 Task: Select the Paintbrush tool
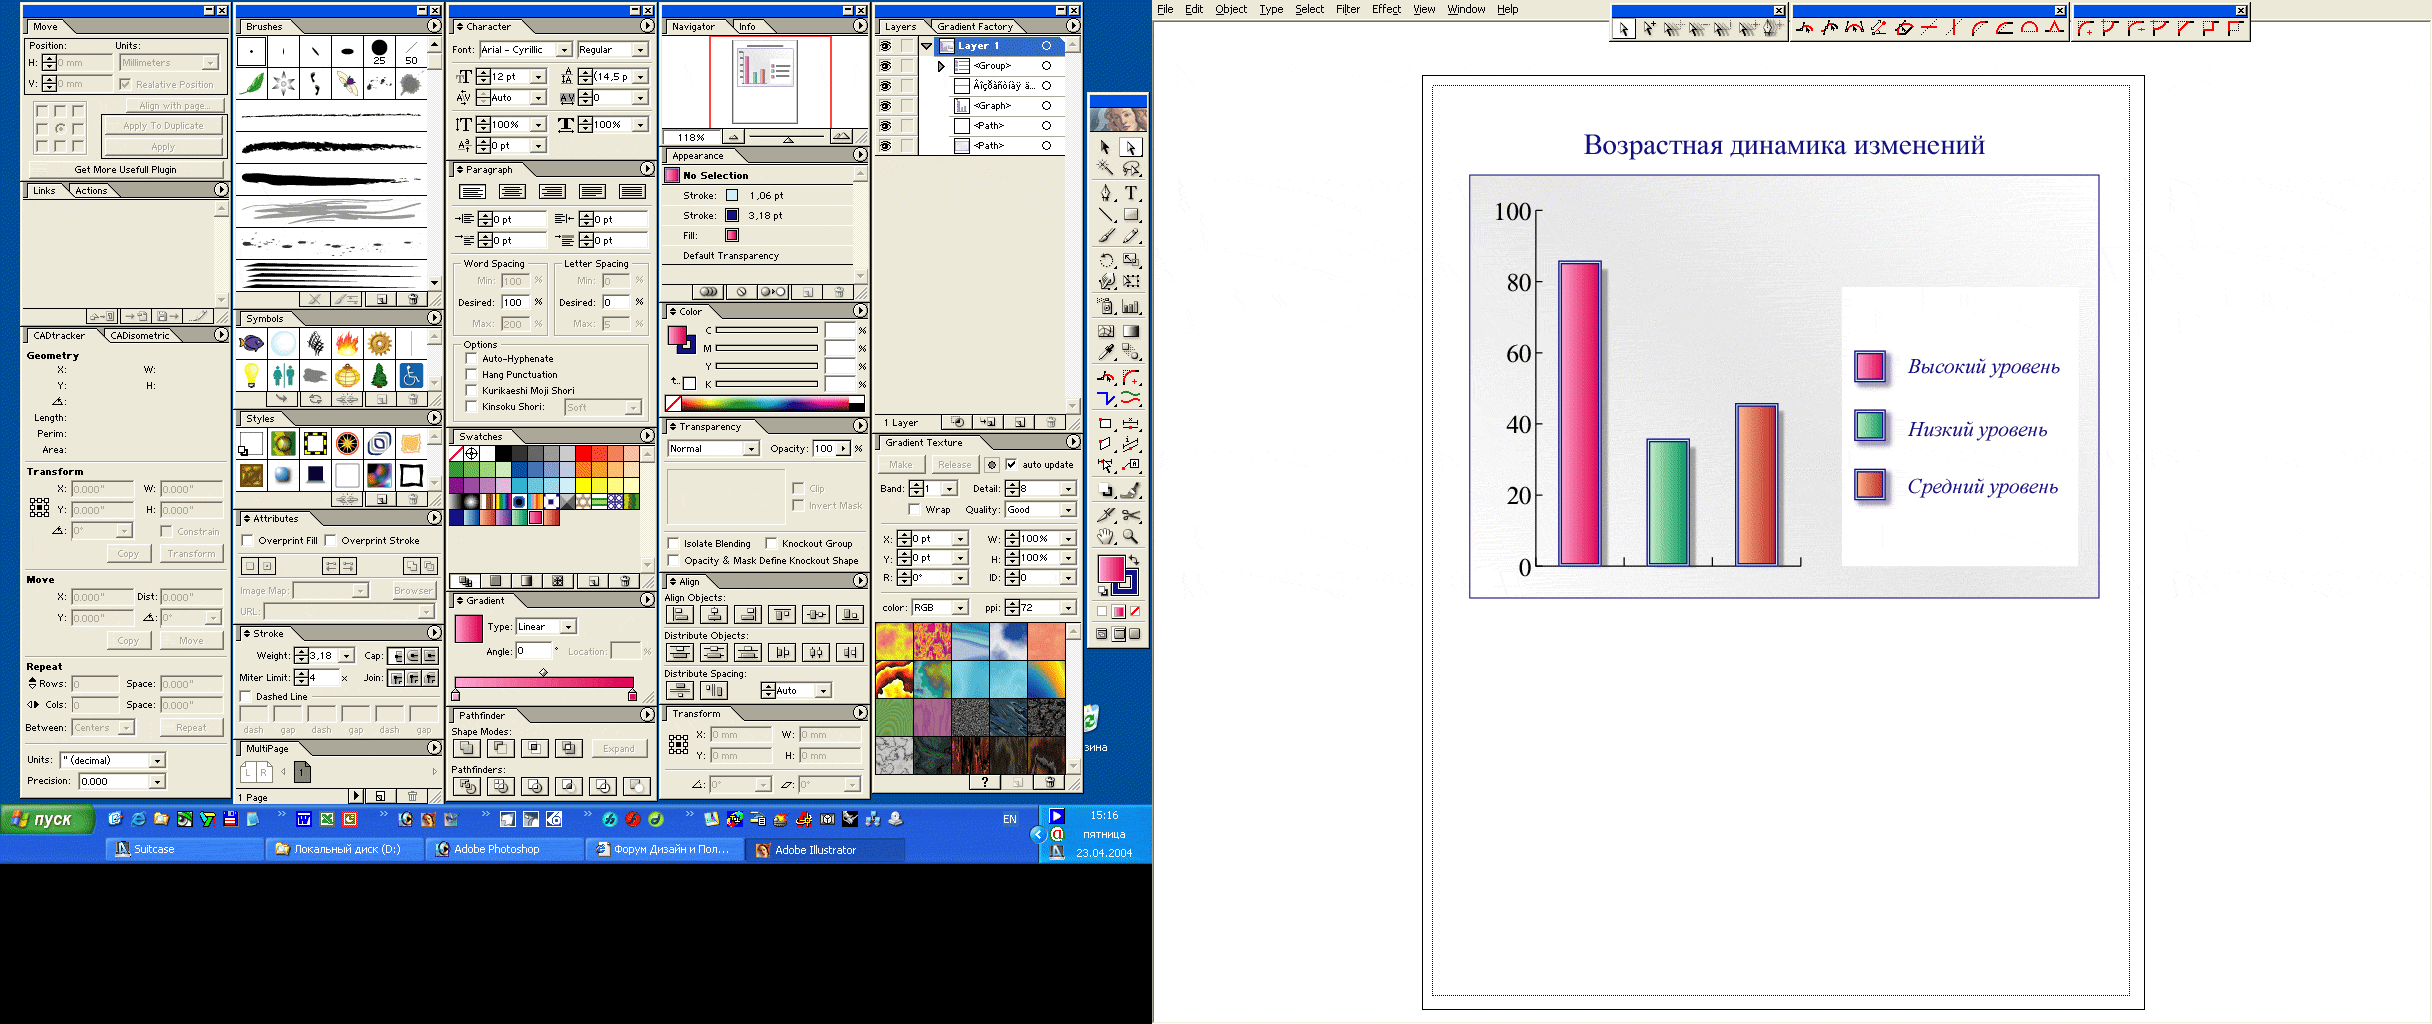(1105, 237)
